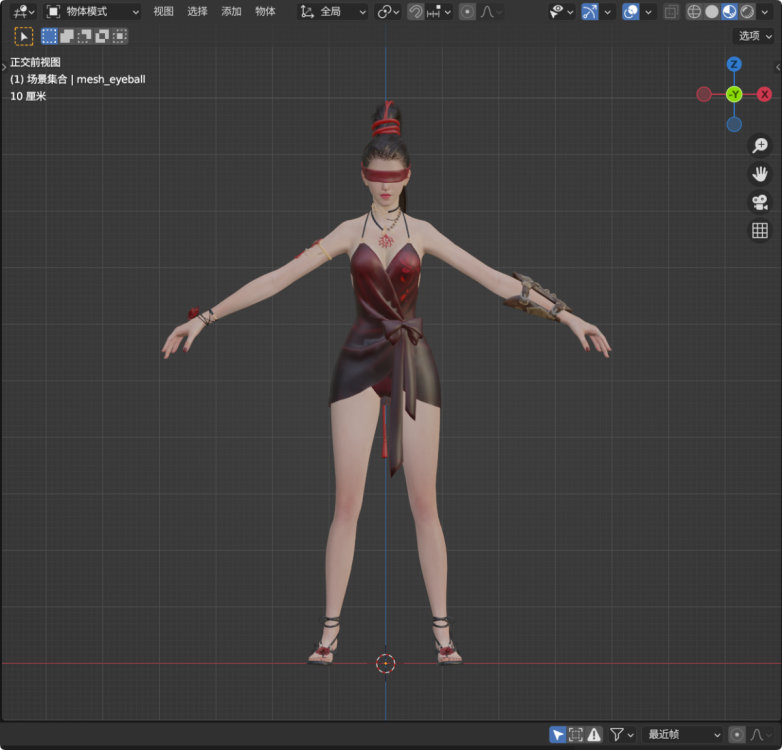
Task: Open the 物体模式 mode dropdown
Action: 93,12
